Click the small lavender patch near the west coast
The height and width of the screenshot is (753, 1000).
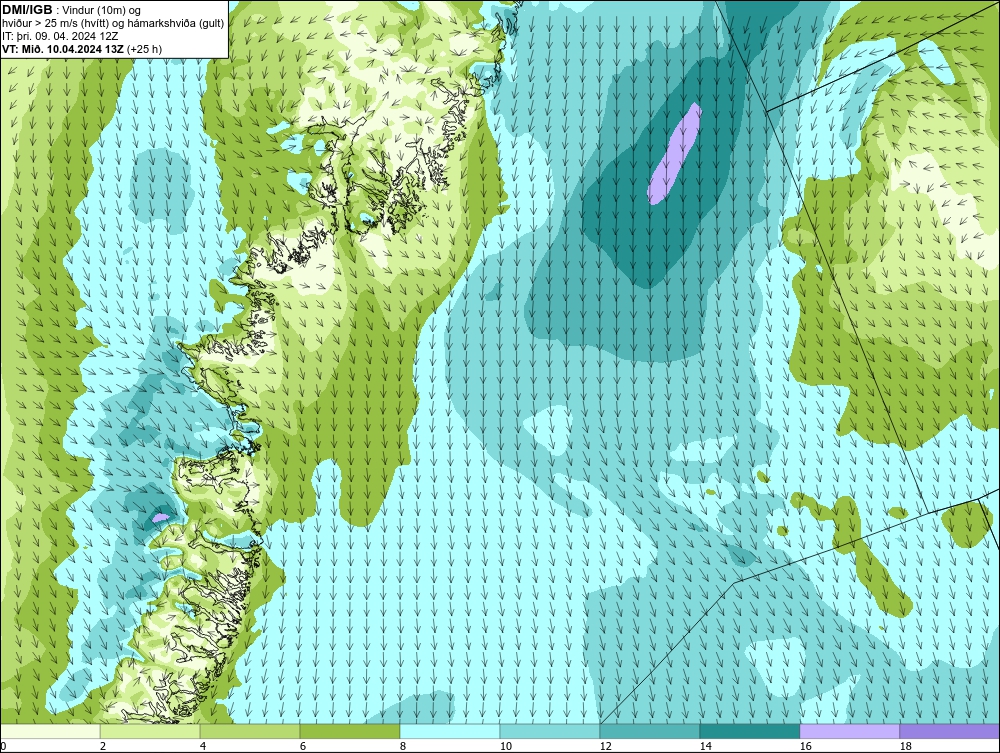pos(161,518)
